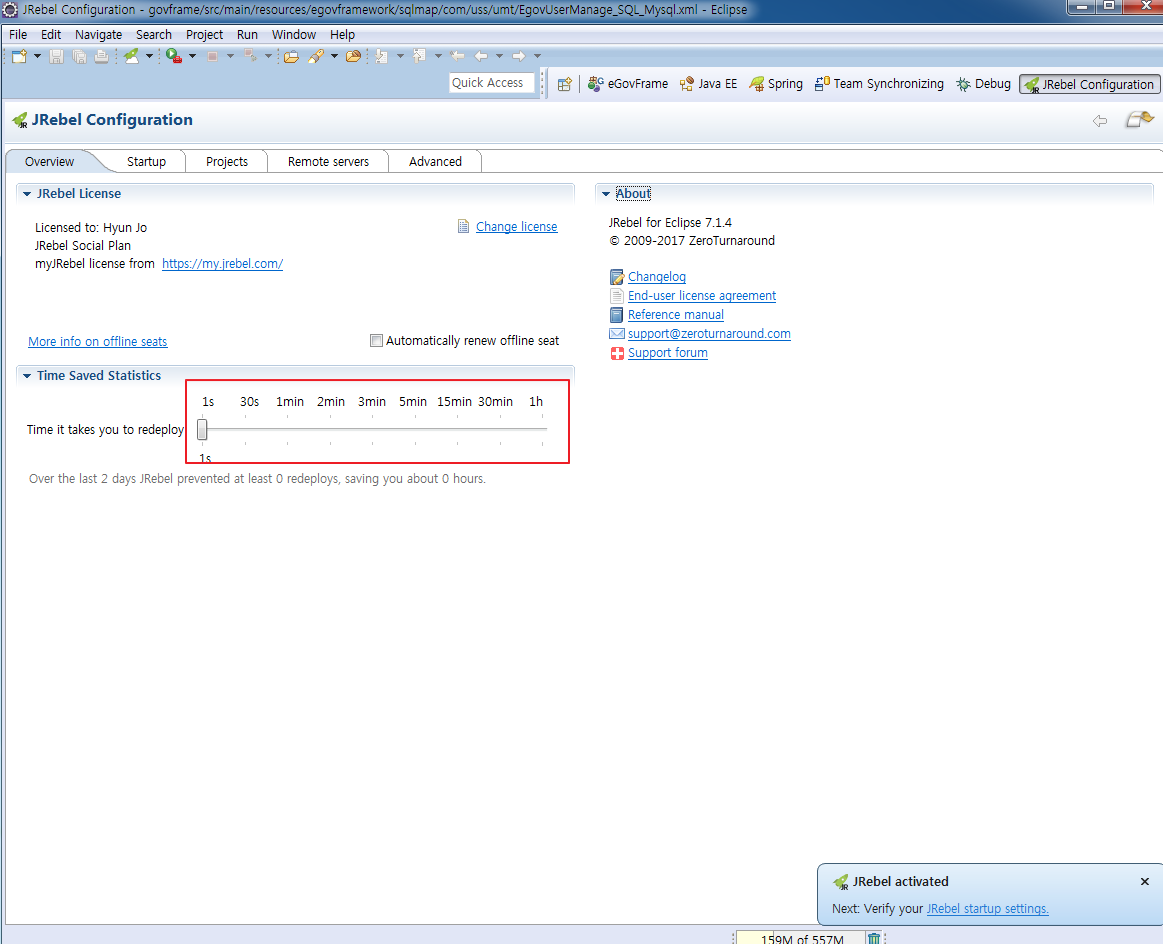Open the Window menu

[294, 35]
